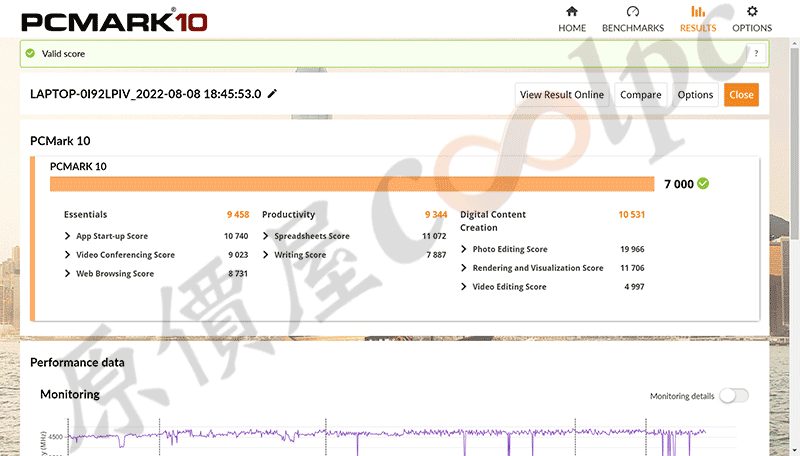Click the Valid score message text

[63, 54]
